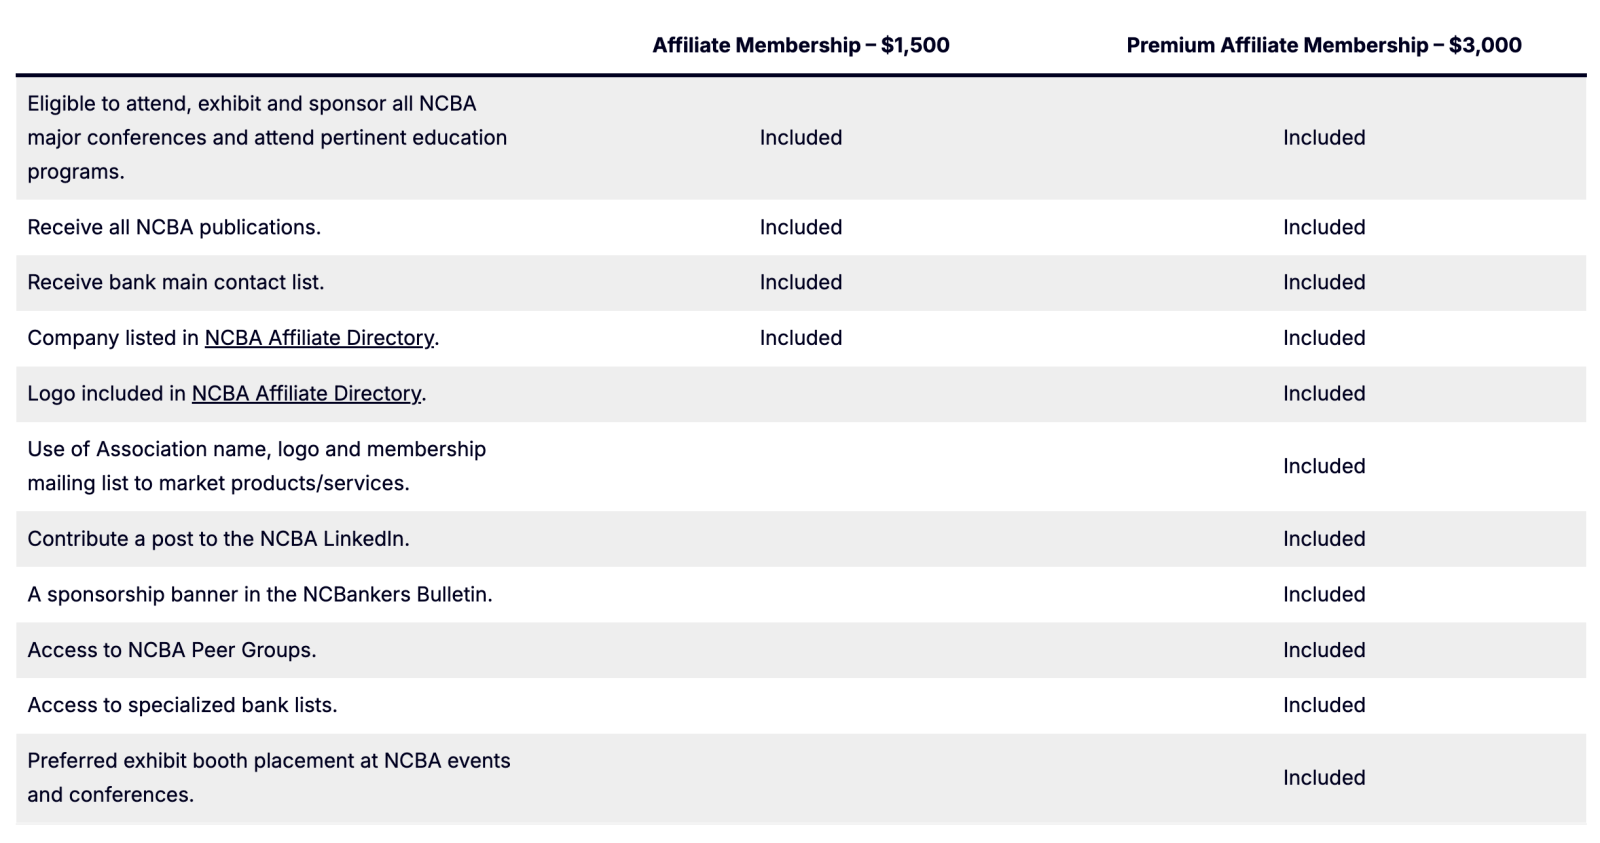The width and height of the screenshot is (1600, 843).
Task: Click Premium "Included" in the Peer Groups row
Action: pos(1324,650)
